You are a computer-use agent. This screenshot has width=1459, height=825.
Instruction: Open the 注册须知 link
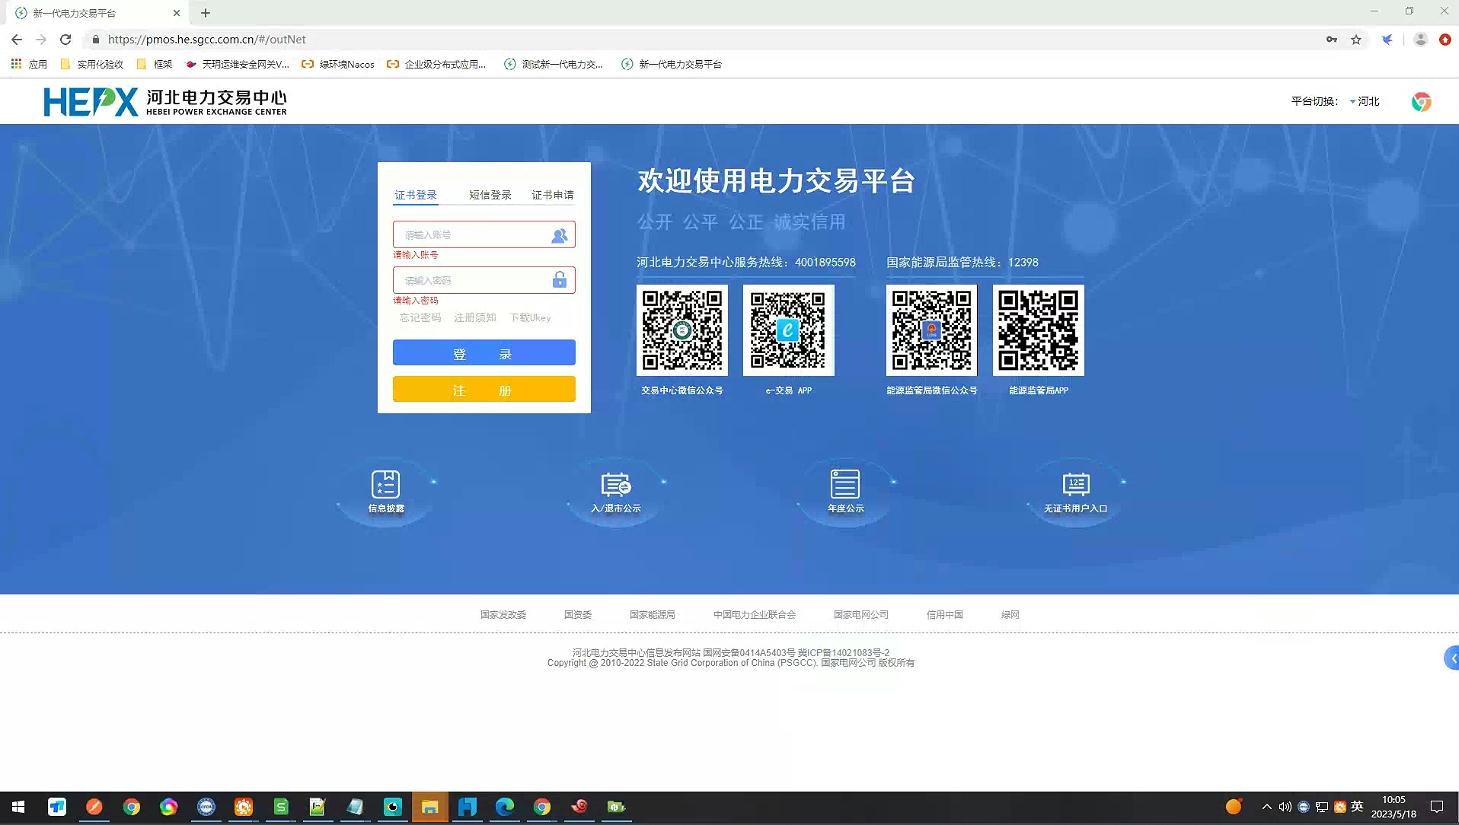(475, 318)
